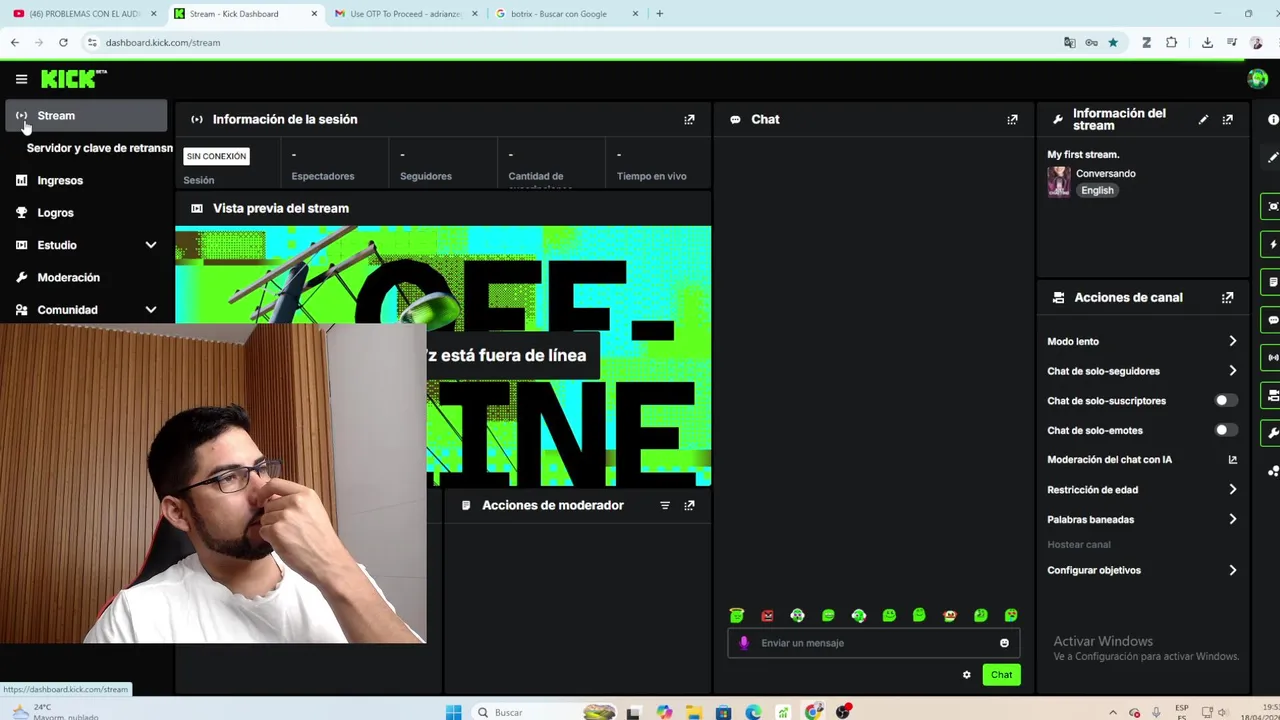Click the purple microphone icon in chat box
The height and width of the screenshot is (720, 1280).
pyautogui.click(x=743, y=643)
